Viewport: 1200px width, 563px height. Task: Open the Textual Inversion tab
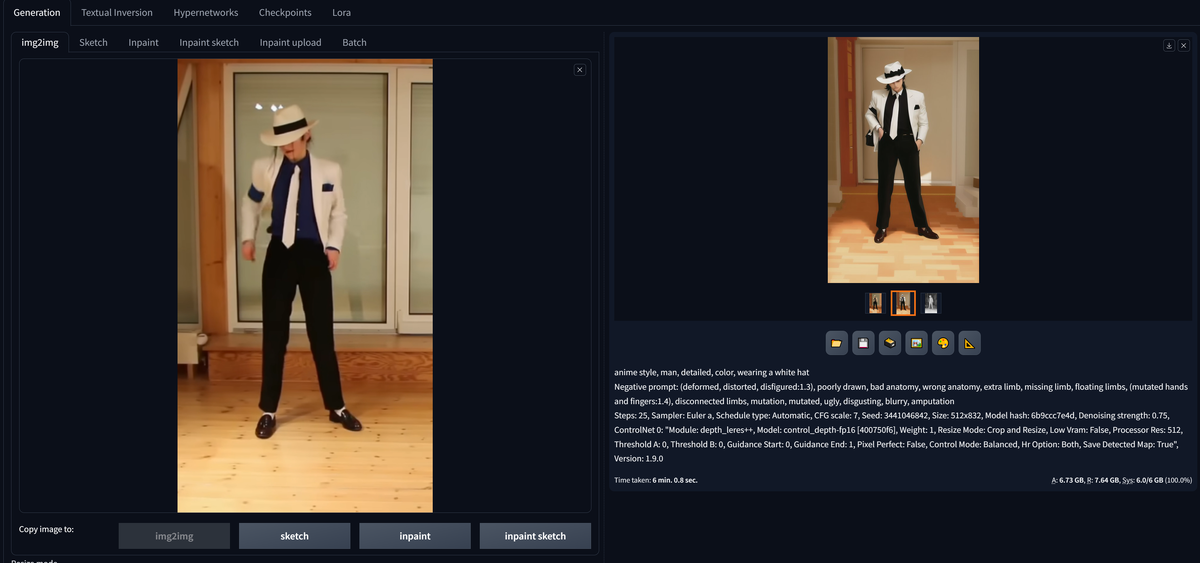click(117, 13)
